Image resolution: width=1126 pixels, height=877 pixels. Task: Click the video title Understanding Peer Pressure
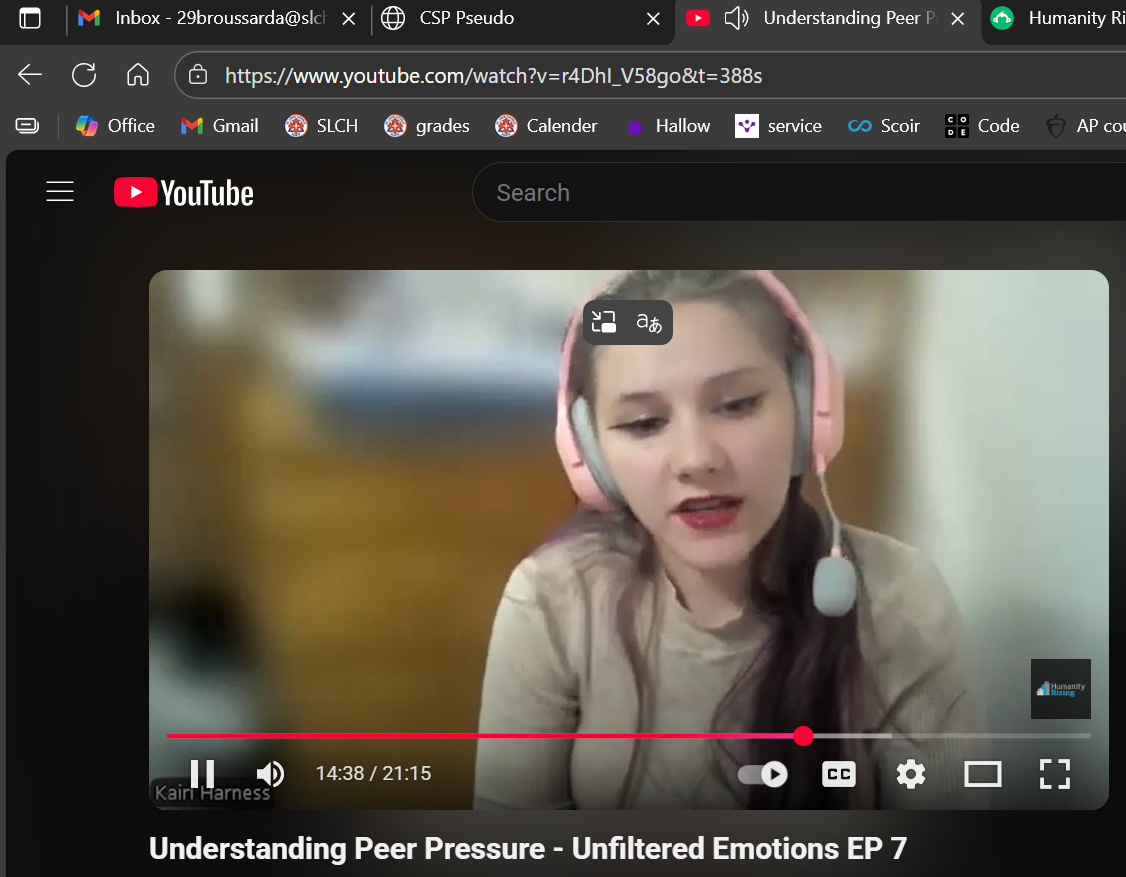click(528, 848)
